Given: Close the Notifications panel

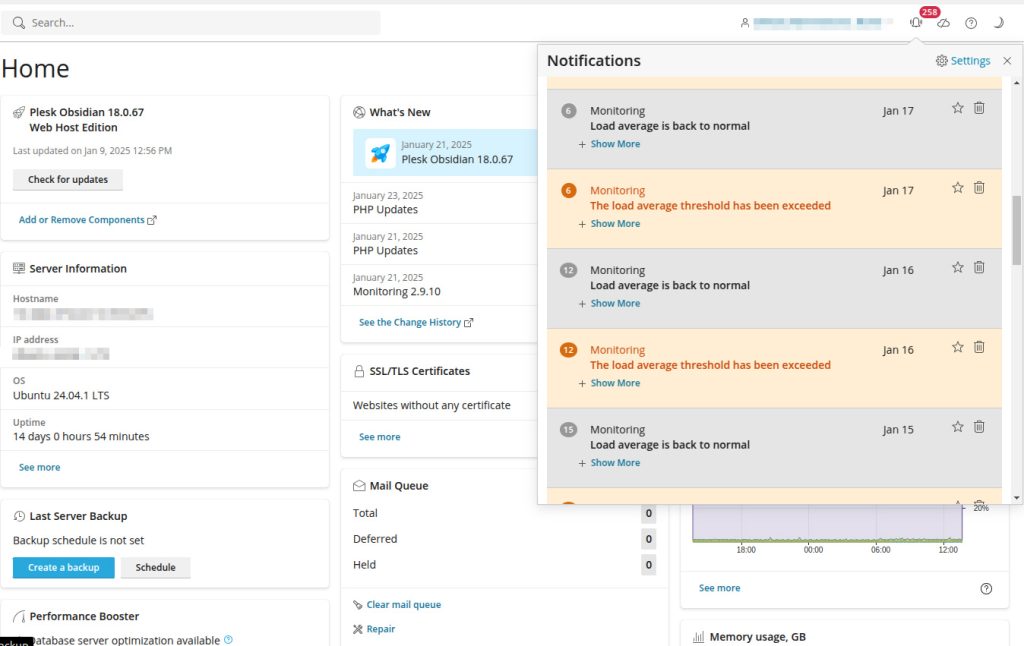Looking at the screenshot, I should [1007, 61].
